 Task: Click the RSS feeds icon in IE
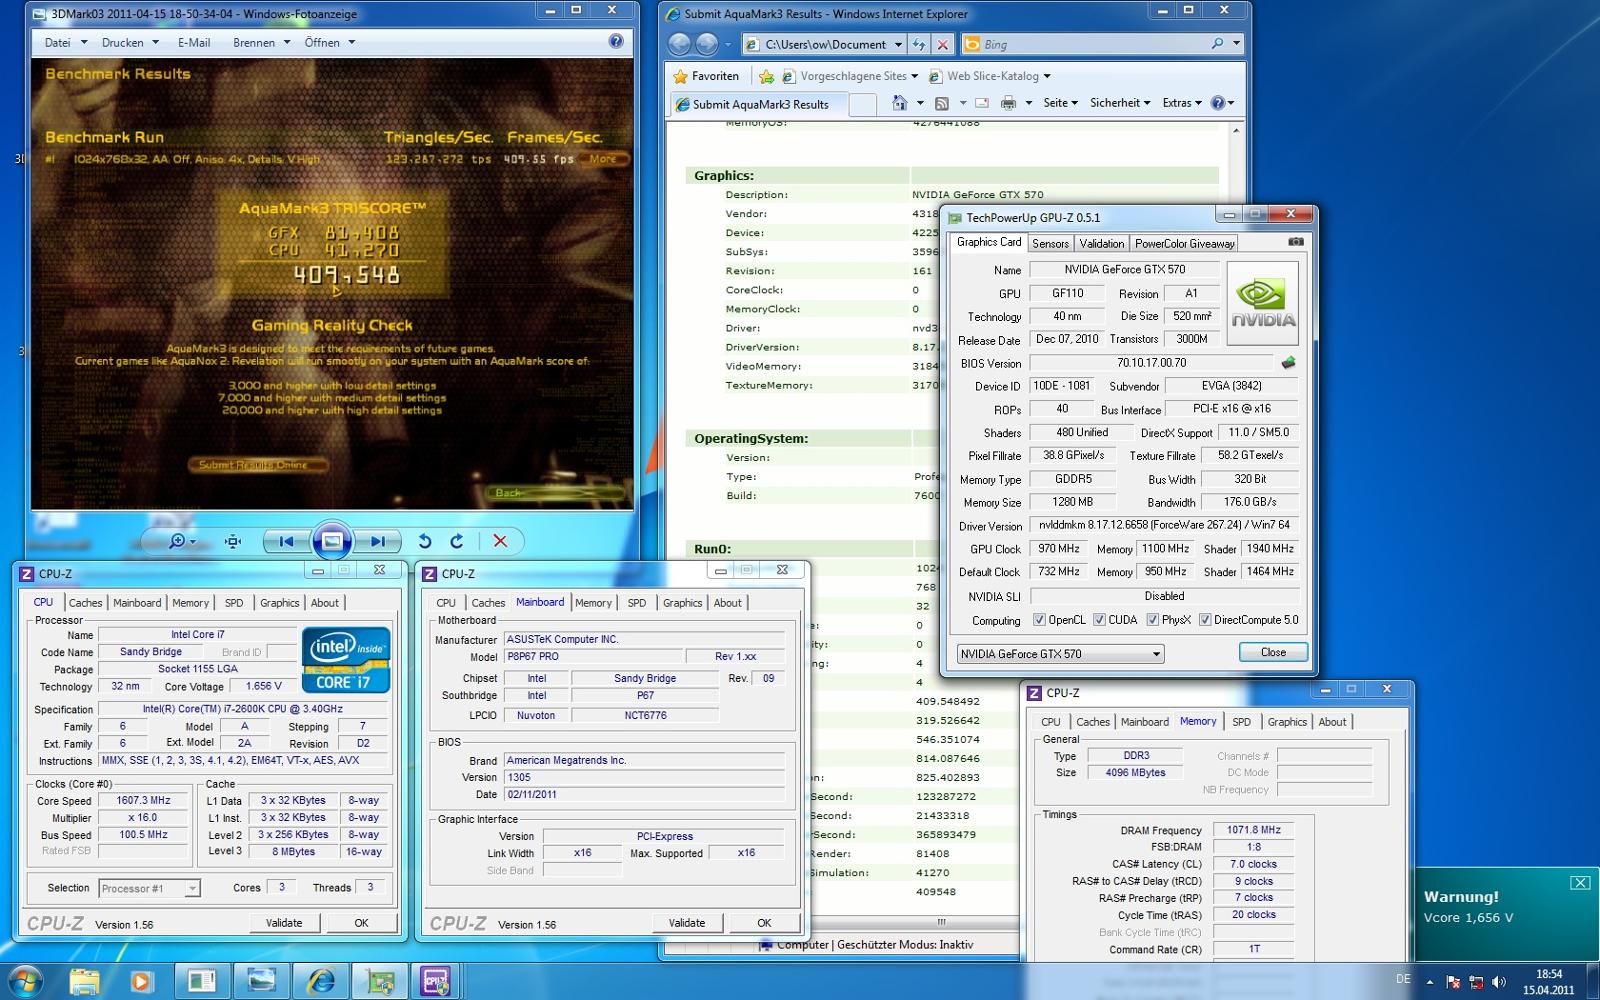coord(941,103)
